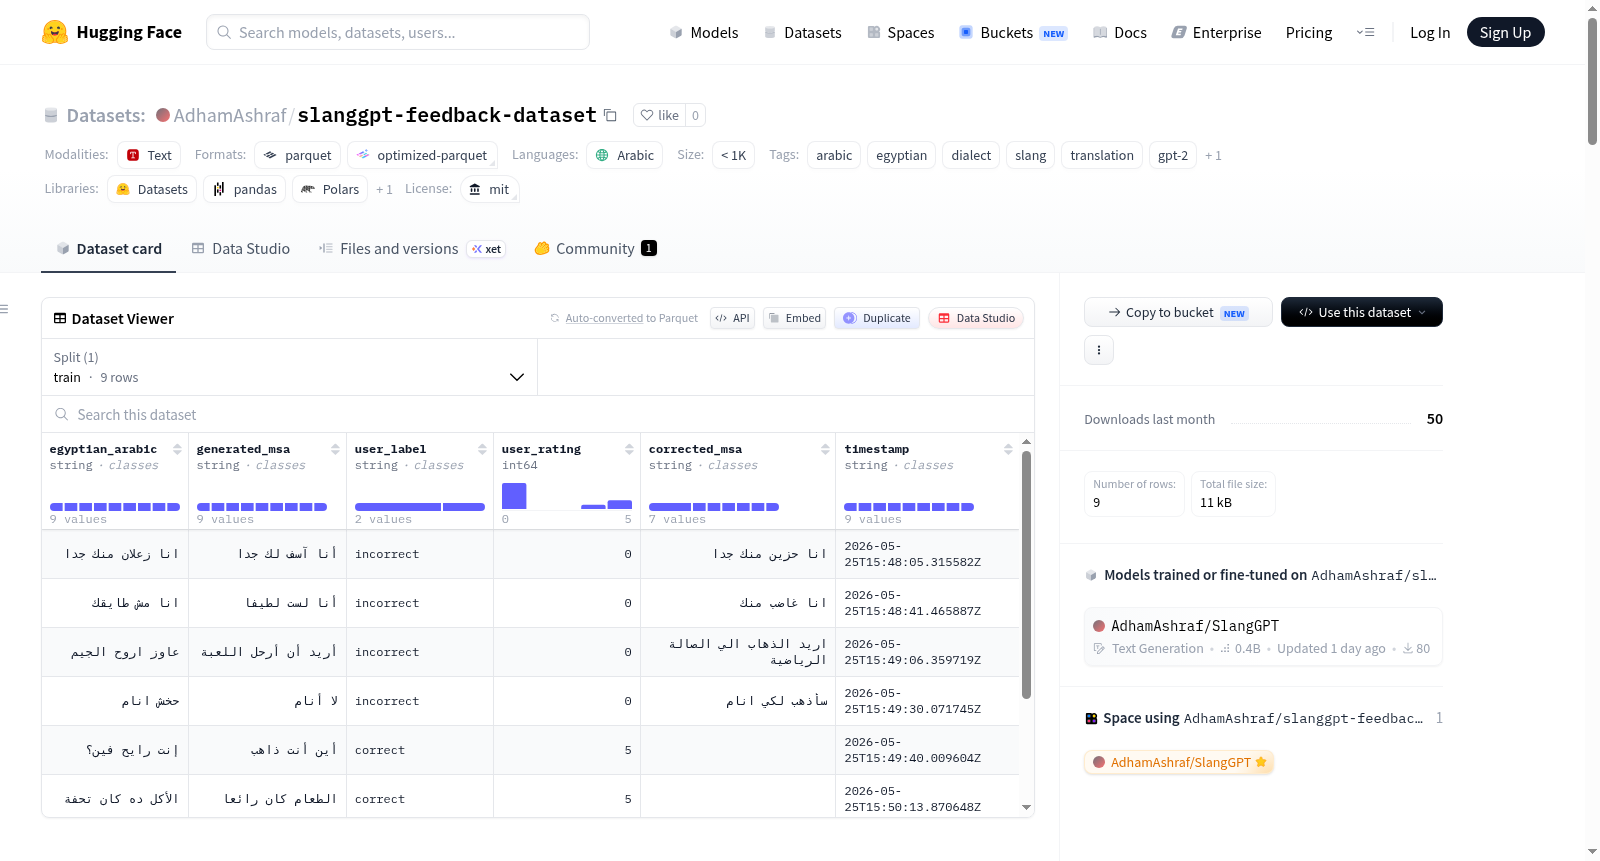Open Models in top navigation
The image size is (1600, 861).
pos(704,32)
